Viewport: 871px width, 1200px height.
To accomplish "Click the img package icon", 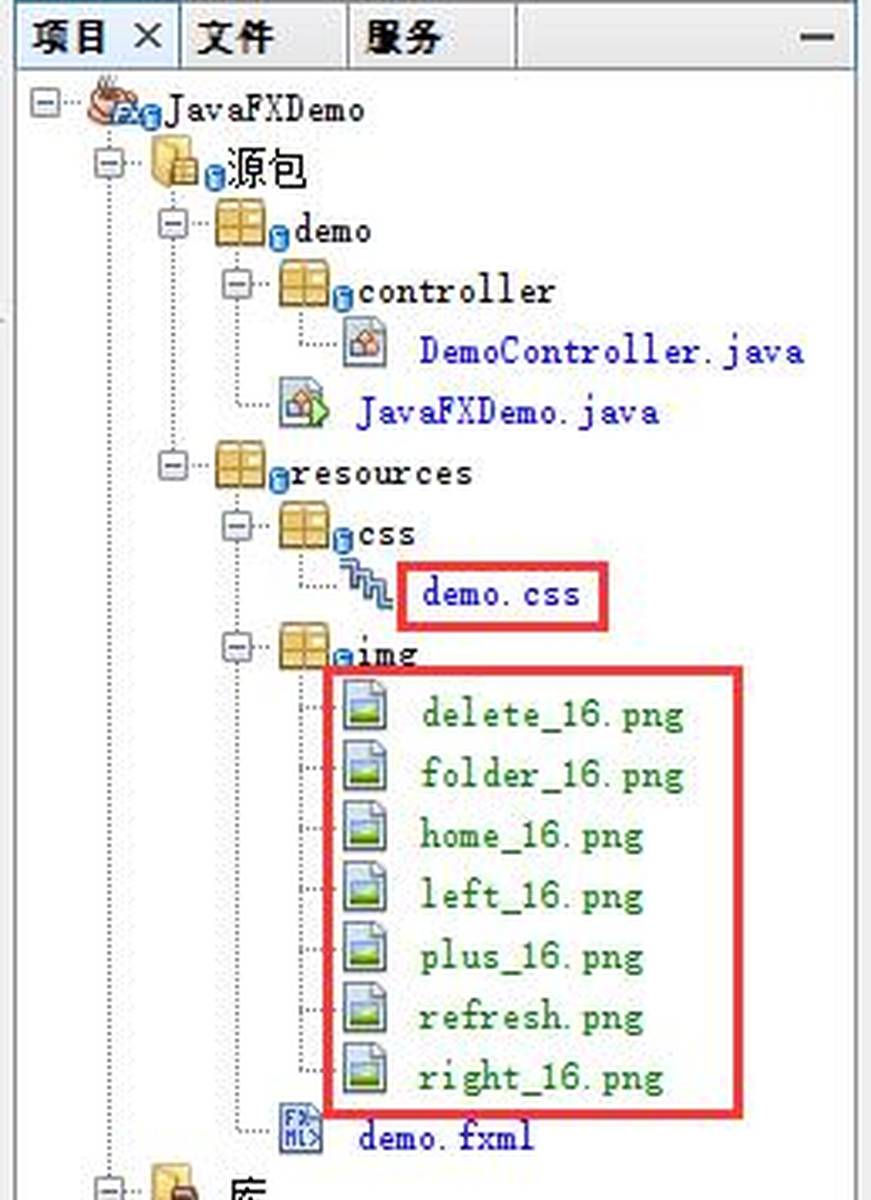I will point(304,646).
